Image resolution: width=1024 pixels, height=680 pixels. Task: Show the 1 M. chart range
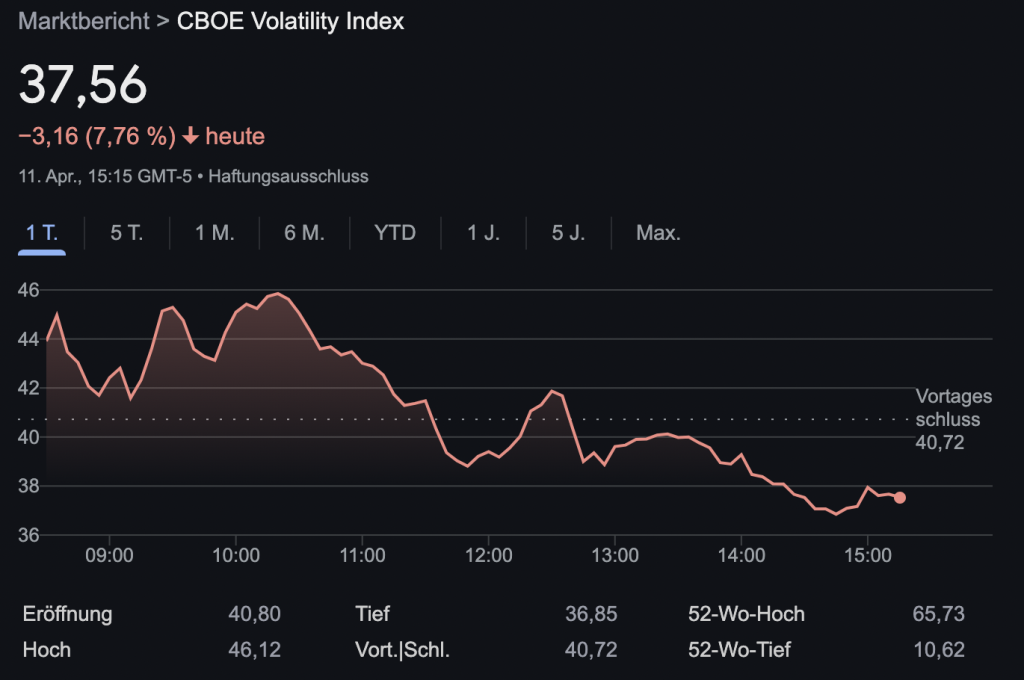pyautogui.click(x=214, y=233)
